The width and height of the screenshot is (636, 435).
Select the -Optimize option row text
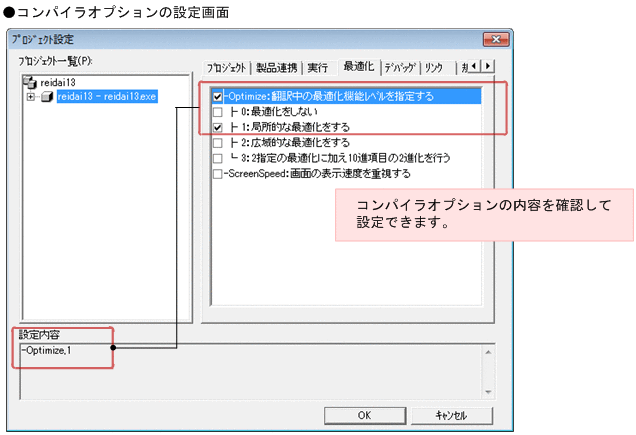[x=329, y=97]
